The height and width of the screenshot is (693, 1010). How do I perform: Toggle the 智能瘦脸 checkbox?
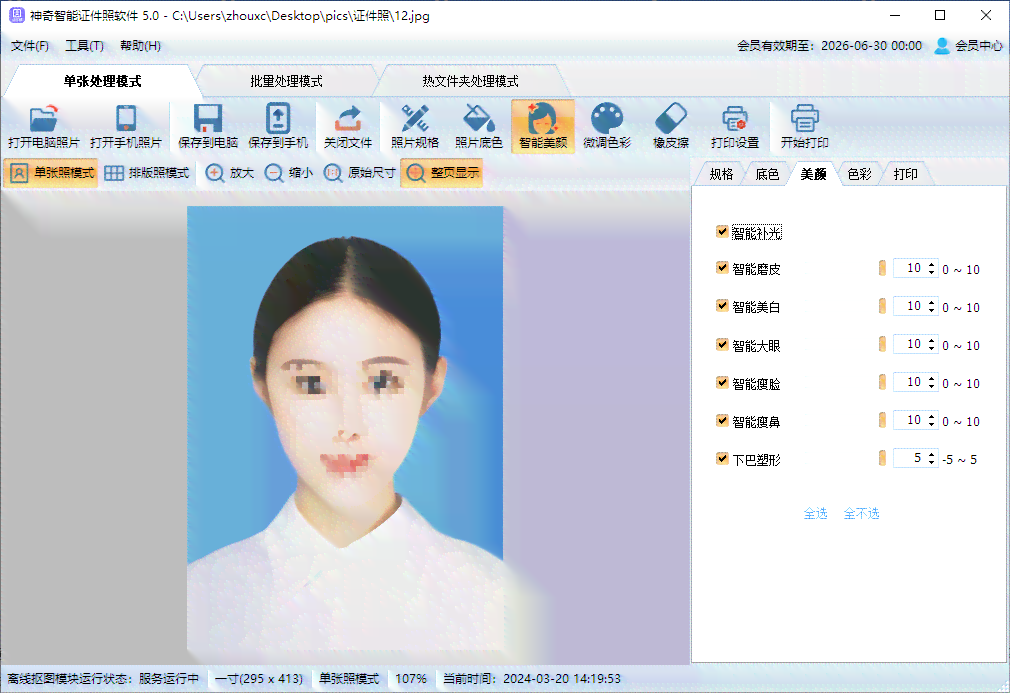pos(722,383)
